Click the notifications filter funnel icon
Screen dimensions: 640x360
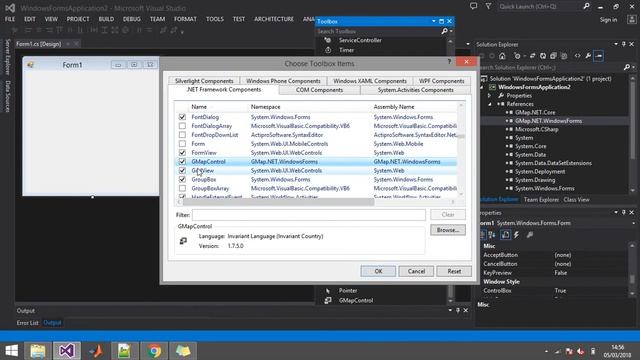pyautogui.click(x=488, y=6)
